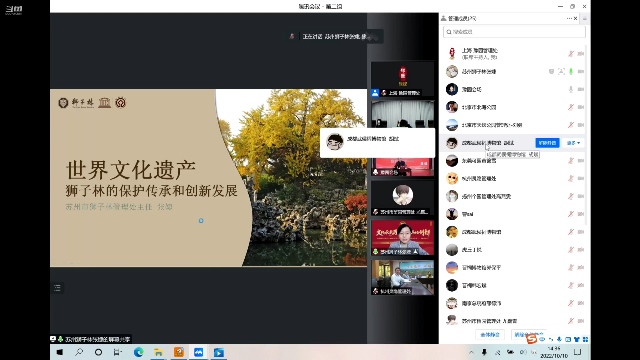Click the Sogou S input method logo
640x360 pixels.
pyautogui.click(x=531, y=339)
